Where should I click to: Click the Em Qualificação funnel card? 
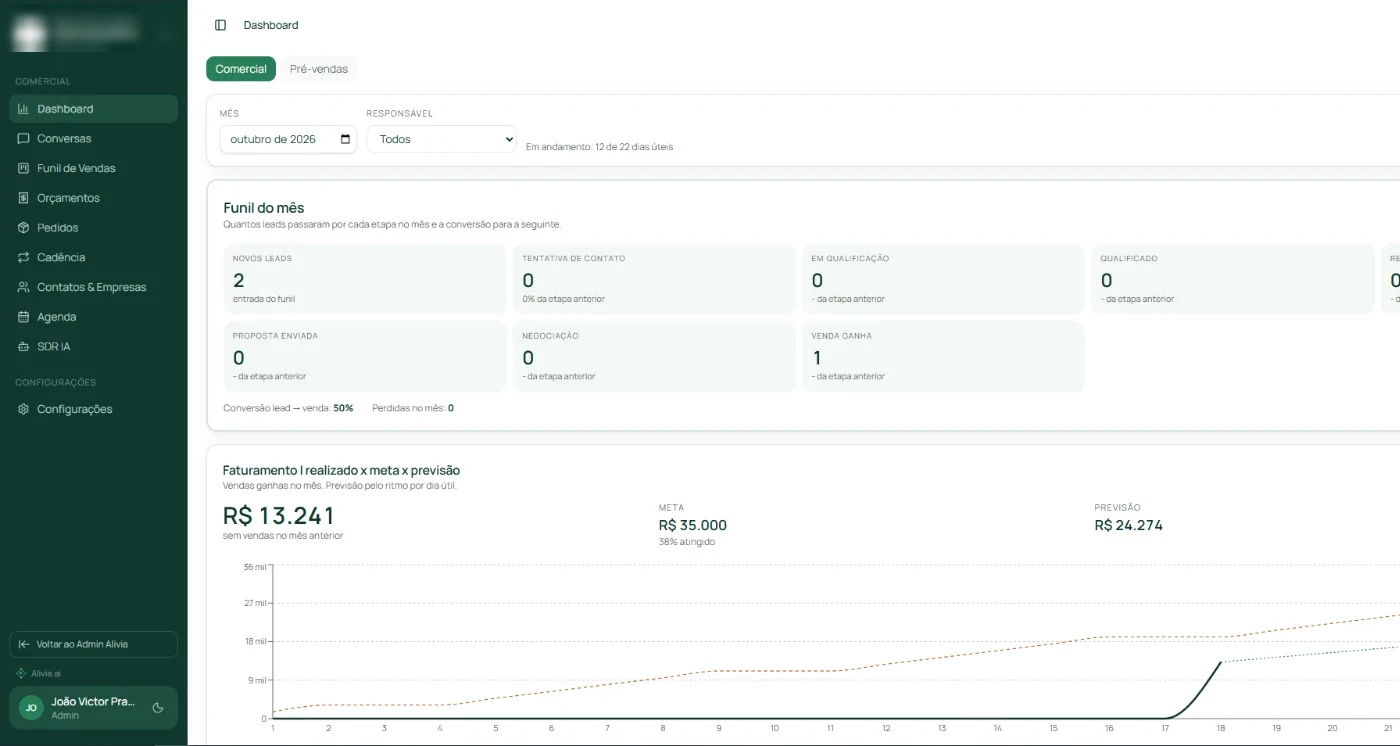(x=944, y=279)
